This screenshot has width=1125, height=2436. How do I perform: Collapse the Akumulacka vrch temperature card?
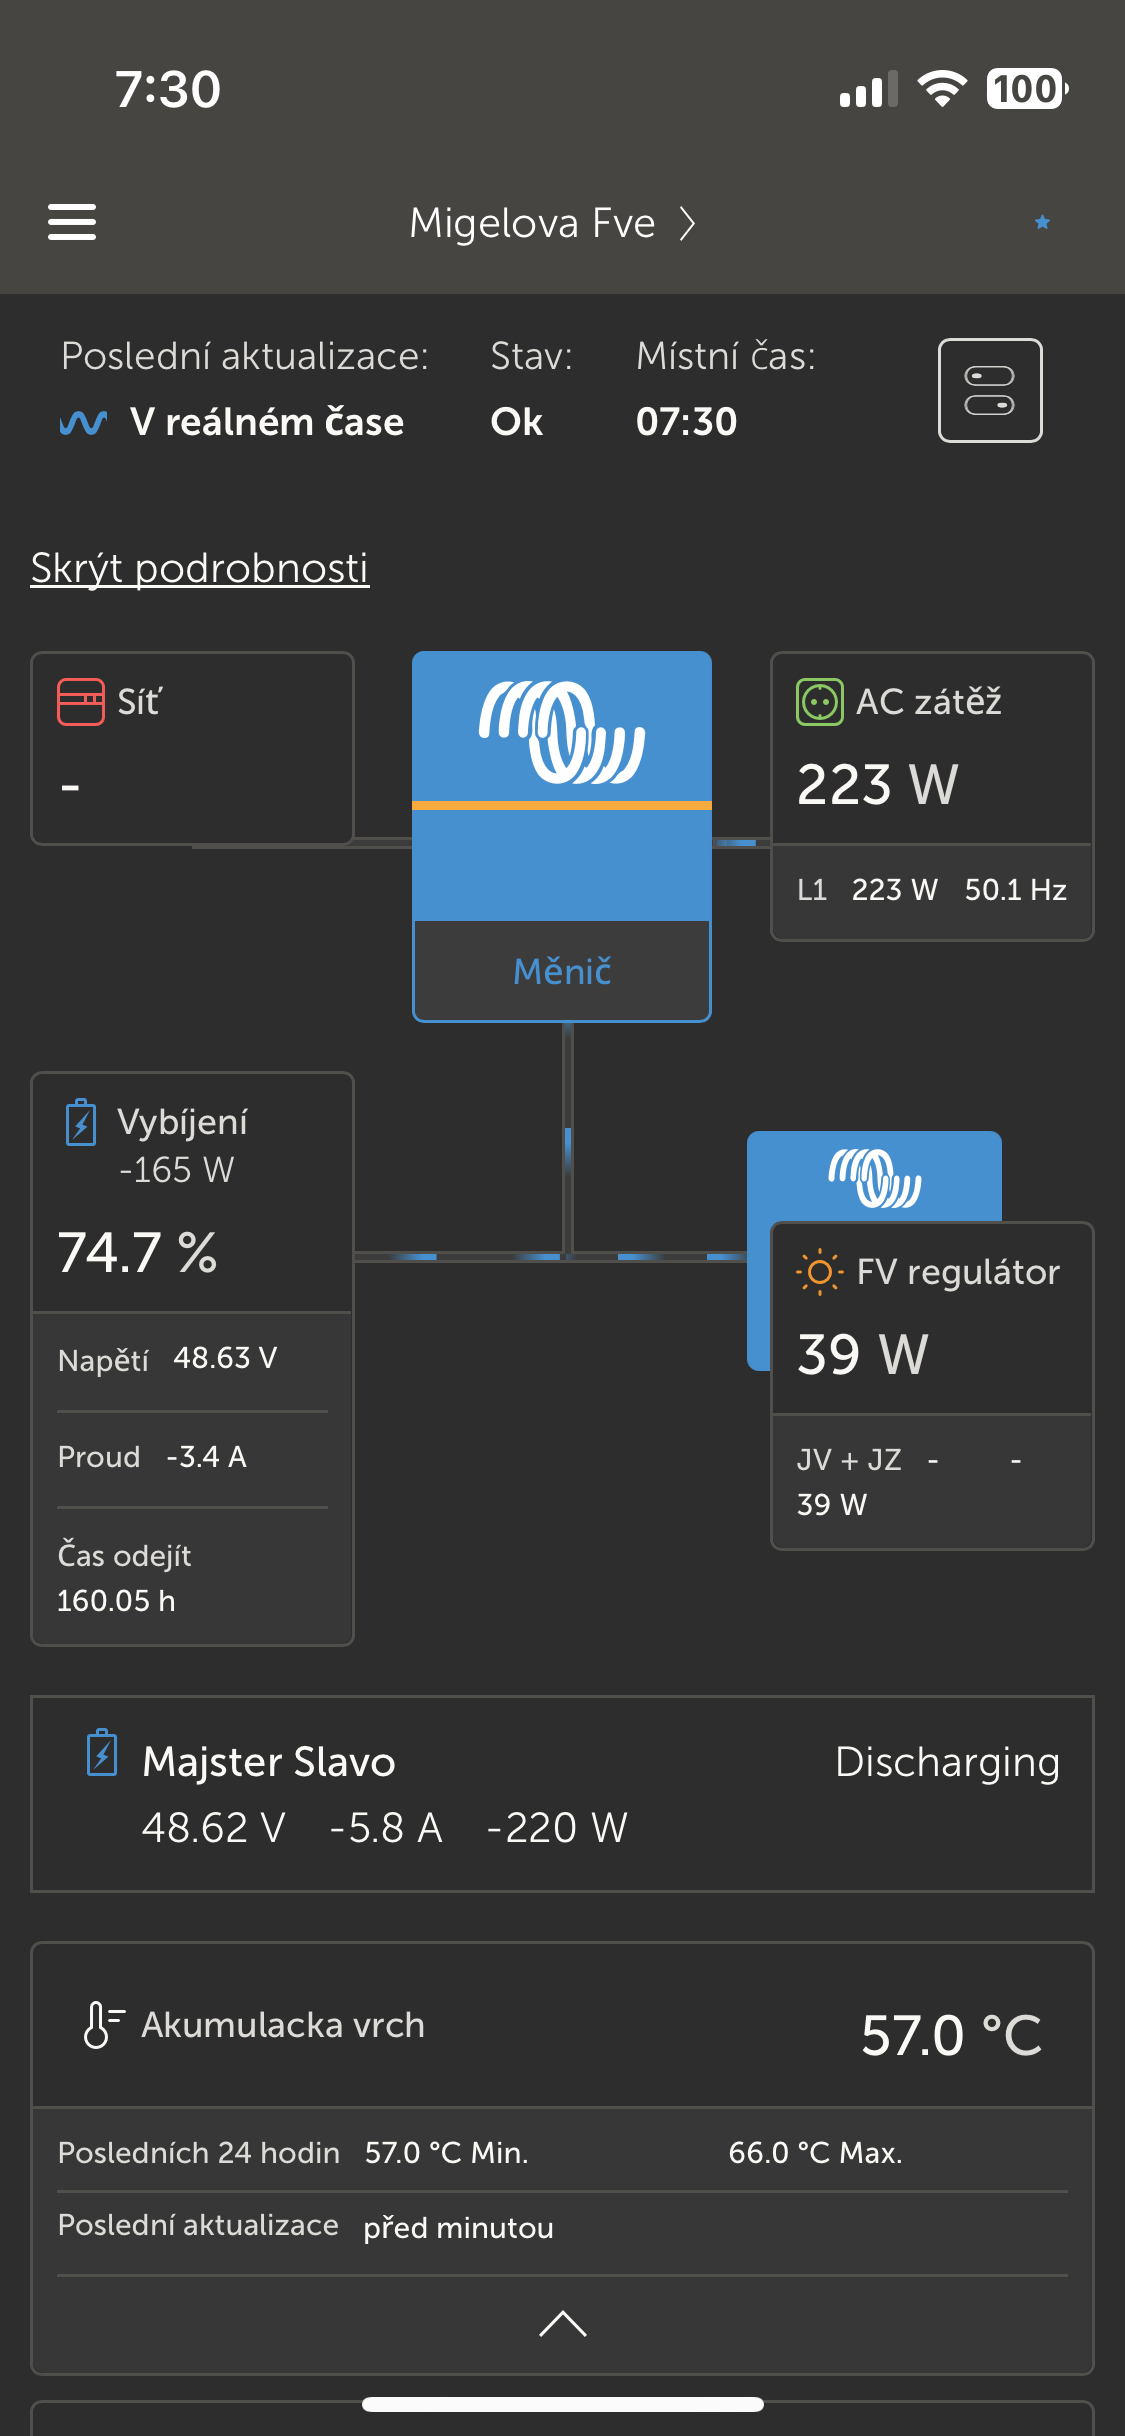(x=562, y=2324)
